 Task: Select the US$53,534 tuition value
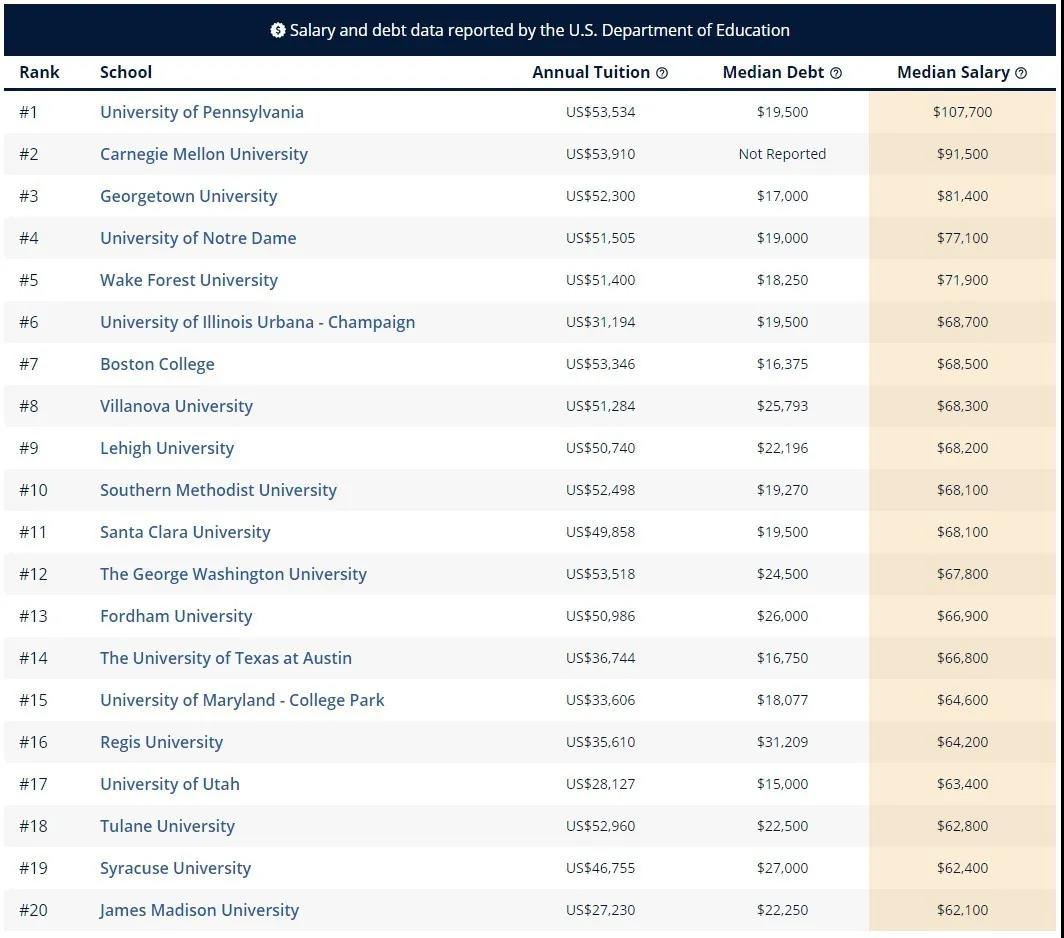pos(601,112)
